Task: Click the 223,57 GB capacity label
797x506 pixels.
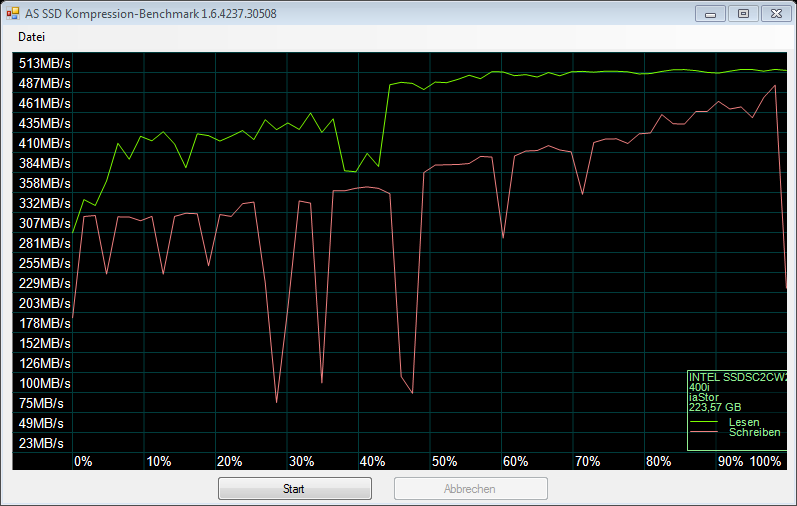Action: click(715, 407)
